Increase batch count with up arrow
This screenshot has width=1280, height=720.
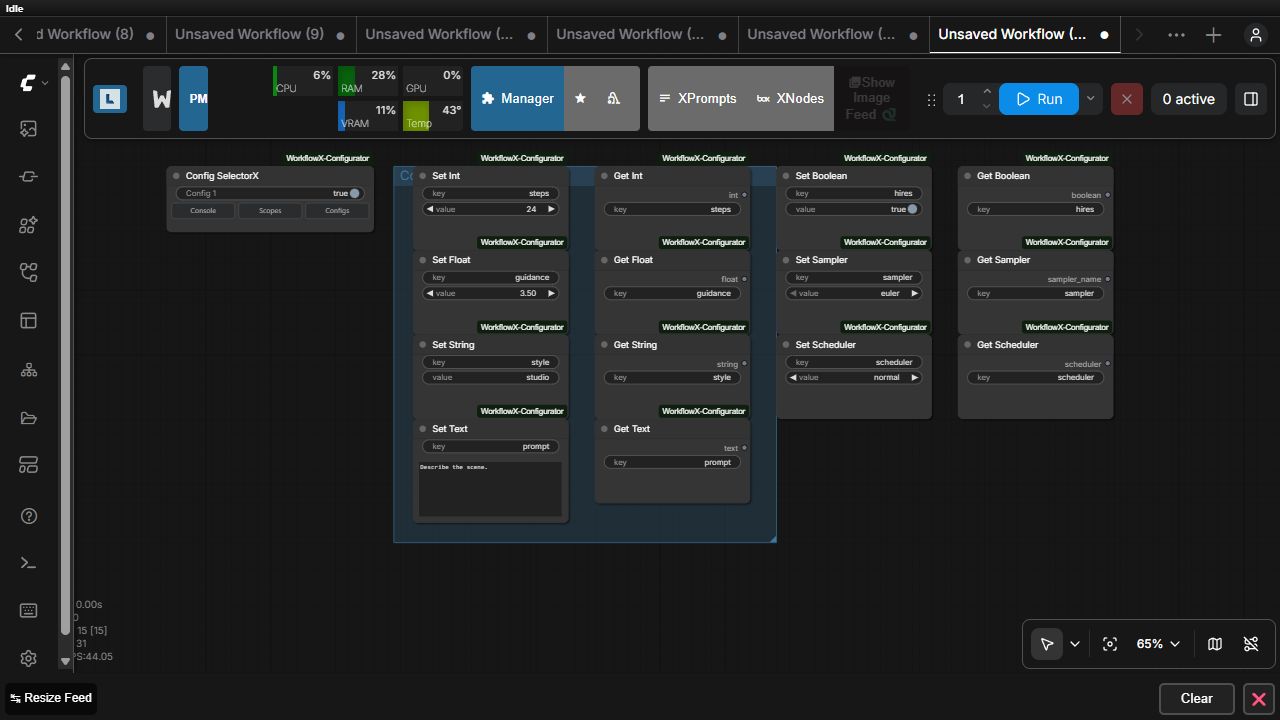click(x=987, y=91)
